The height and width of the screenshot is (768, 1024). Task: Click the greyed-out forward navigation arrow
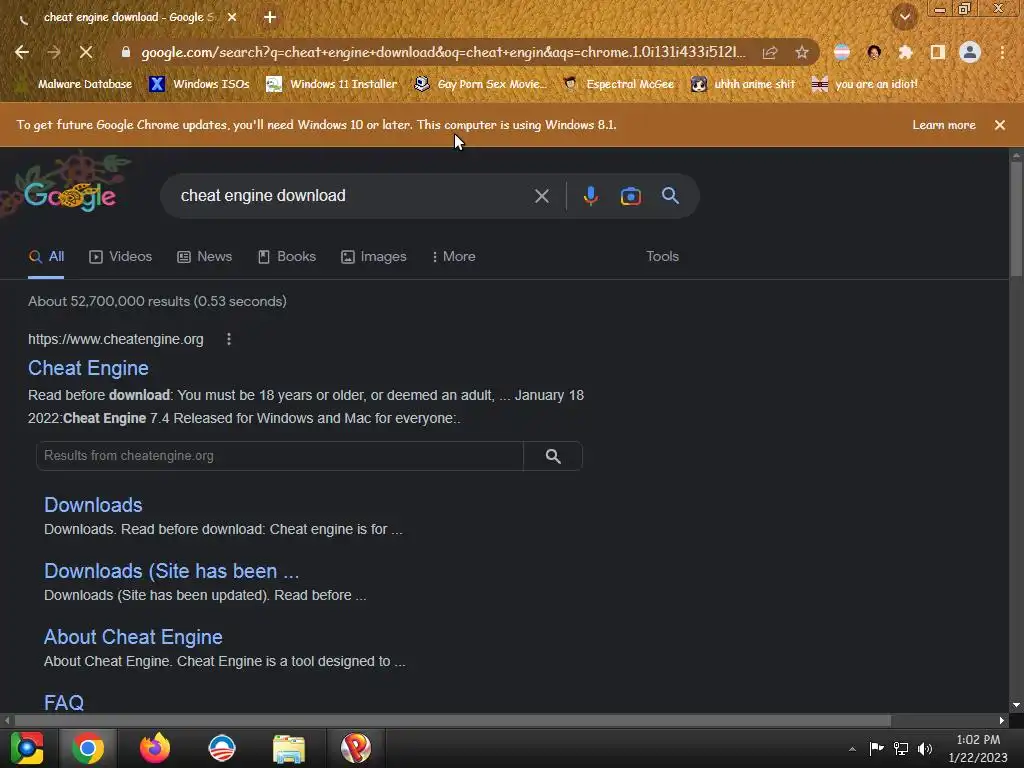[x=54, y=52]
